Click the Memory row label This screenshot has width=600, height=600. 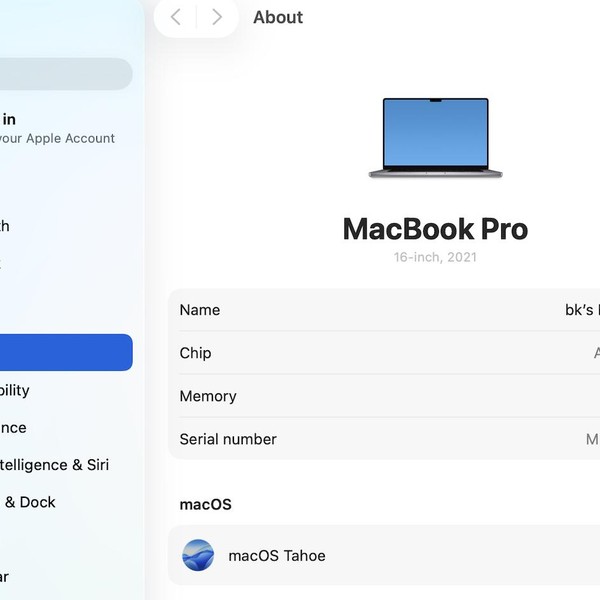click(208, 396)
